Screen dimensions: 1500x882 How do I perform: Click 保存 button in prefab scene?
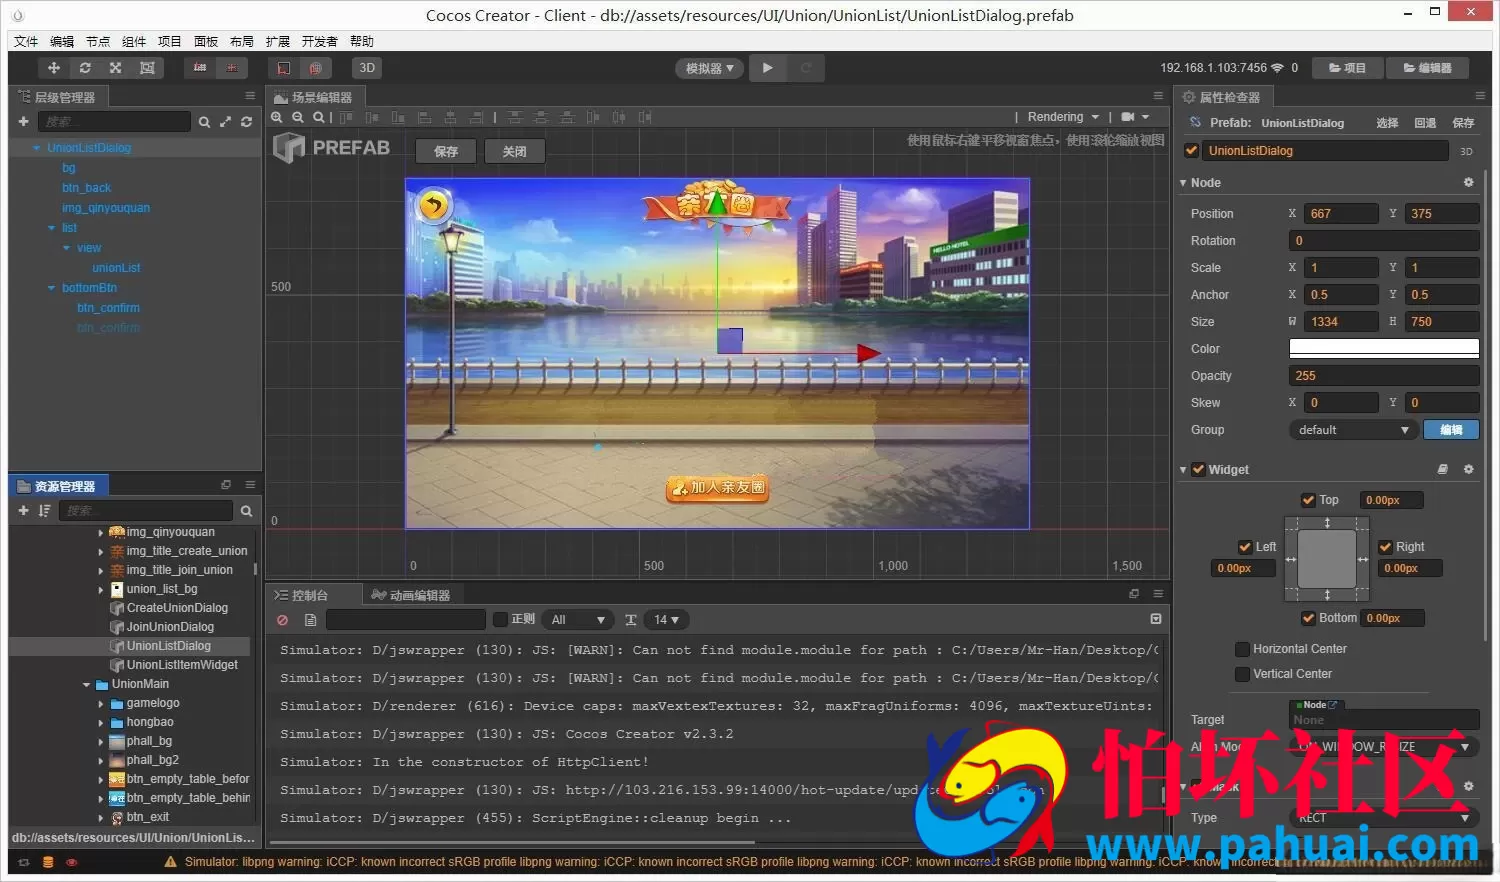pos(446,151)
